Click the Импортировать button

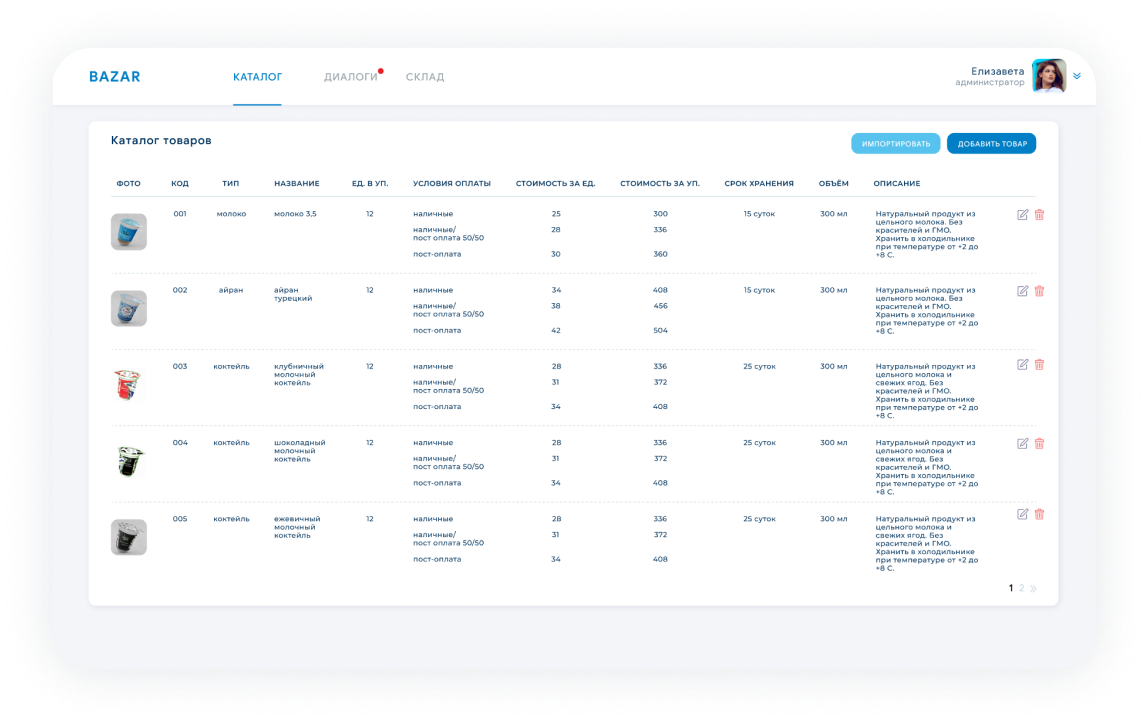click(x=895, y=144)
